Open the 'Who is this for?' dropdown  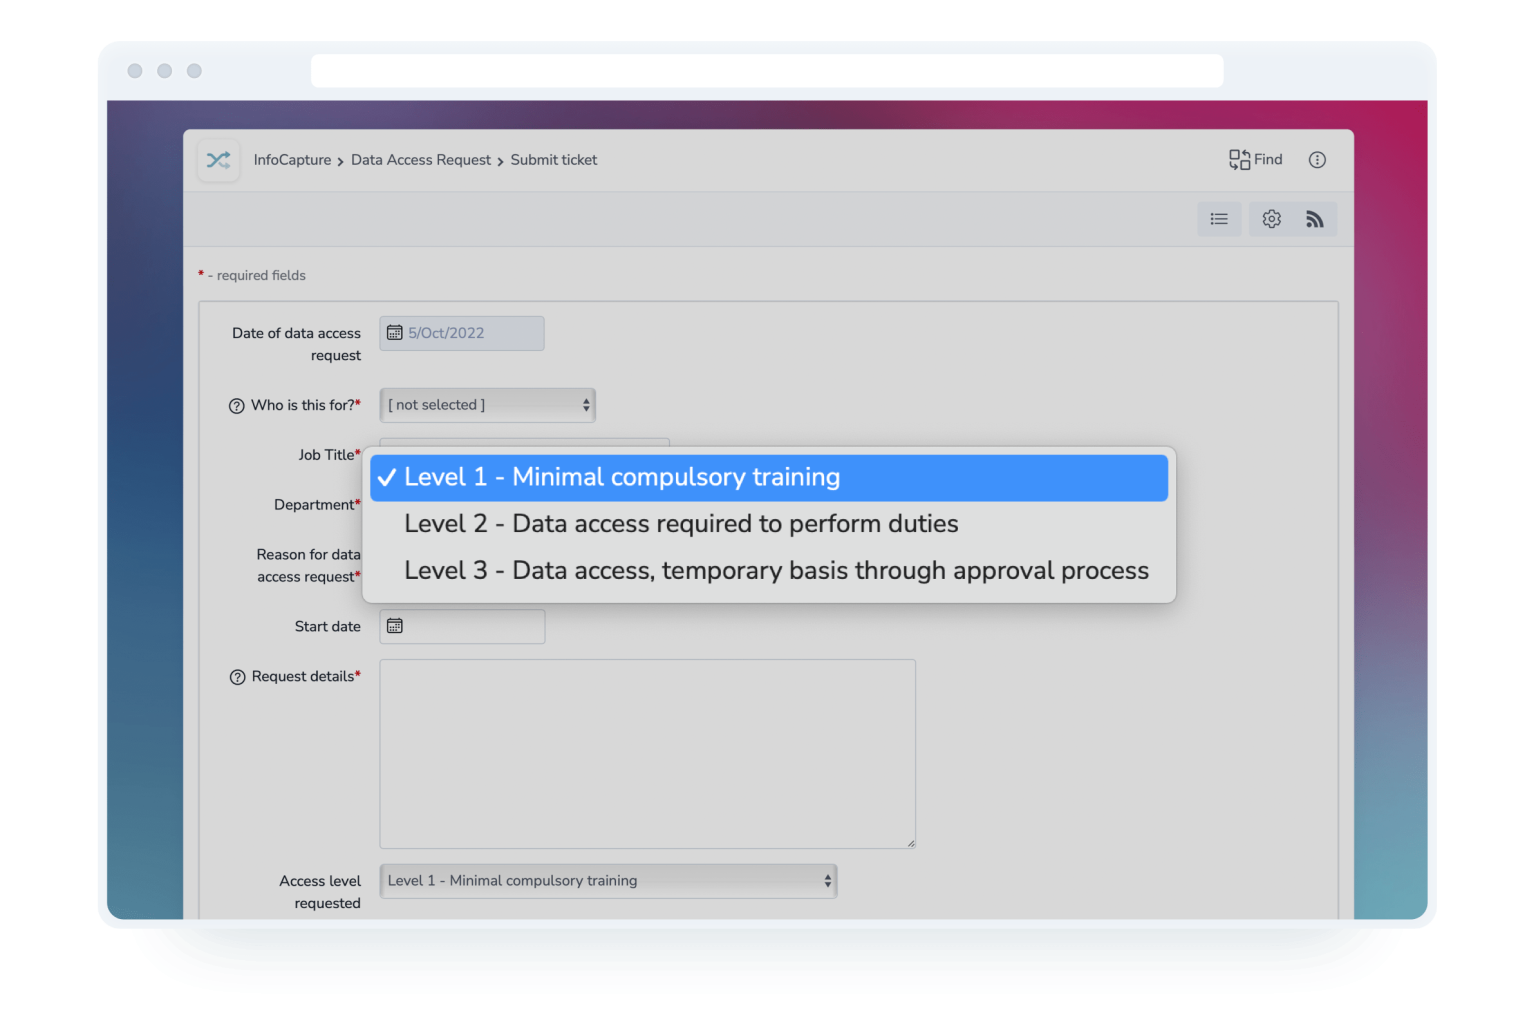coord(487,405)
